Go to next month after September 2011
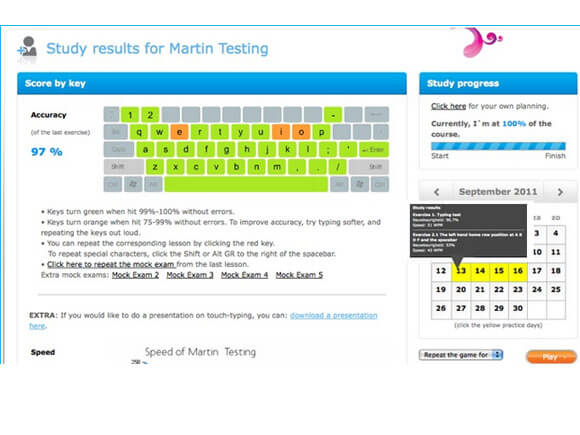The width and height of the screenshot is (580, 435). (x=560, y=192)
